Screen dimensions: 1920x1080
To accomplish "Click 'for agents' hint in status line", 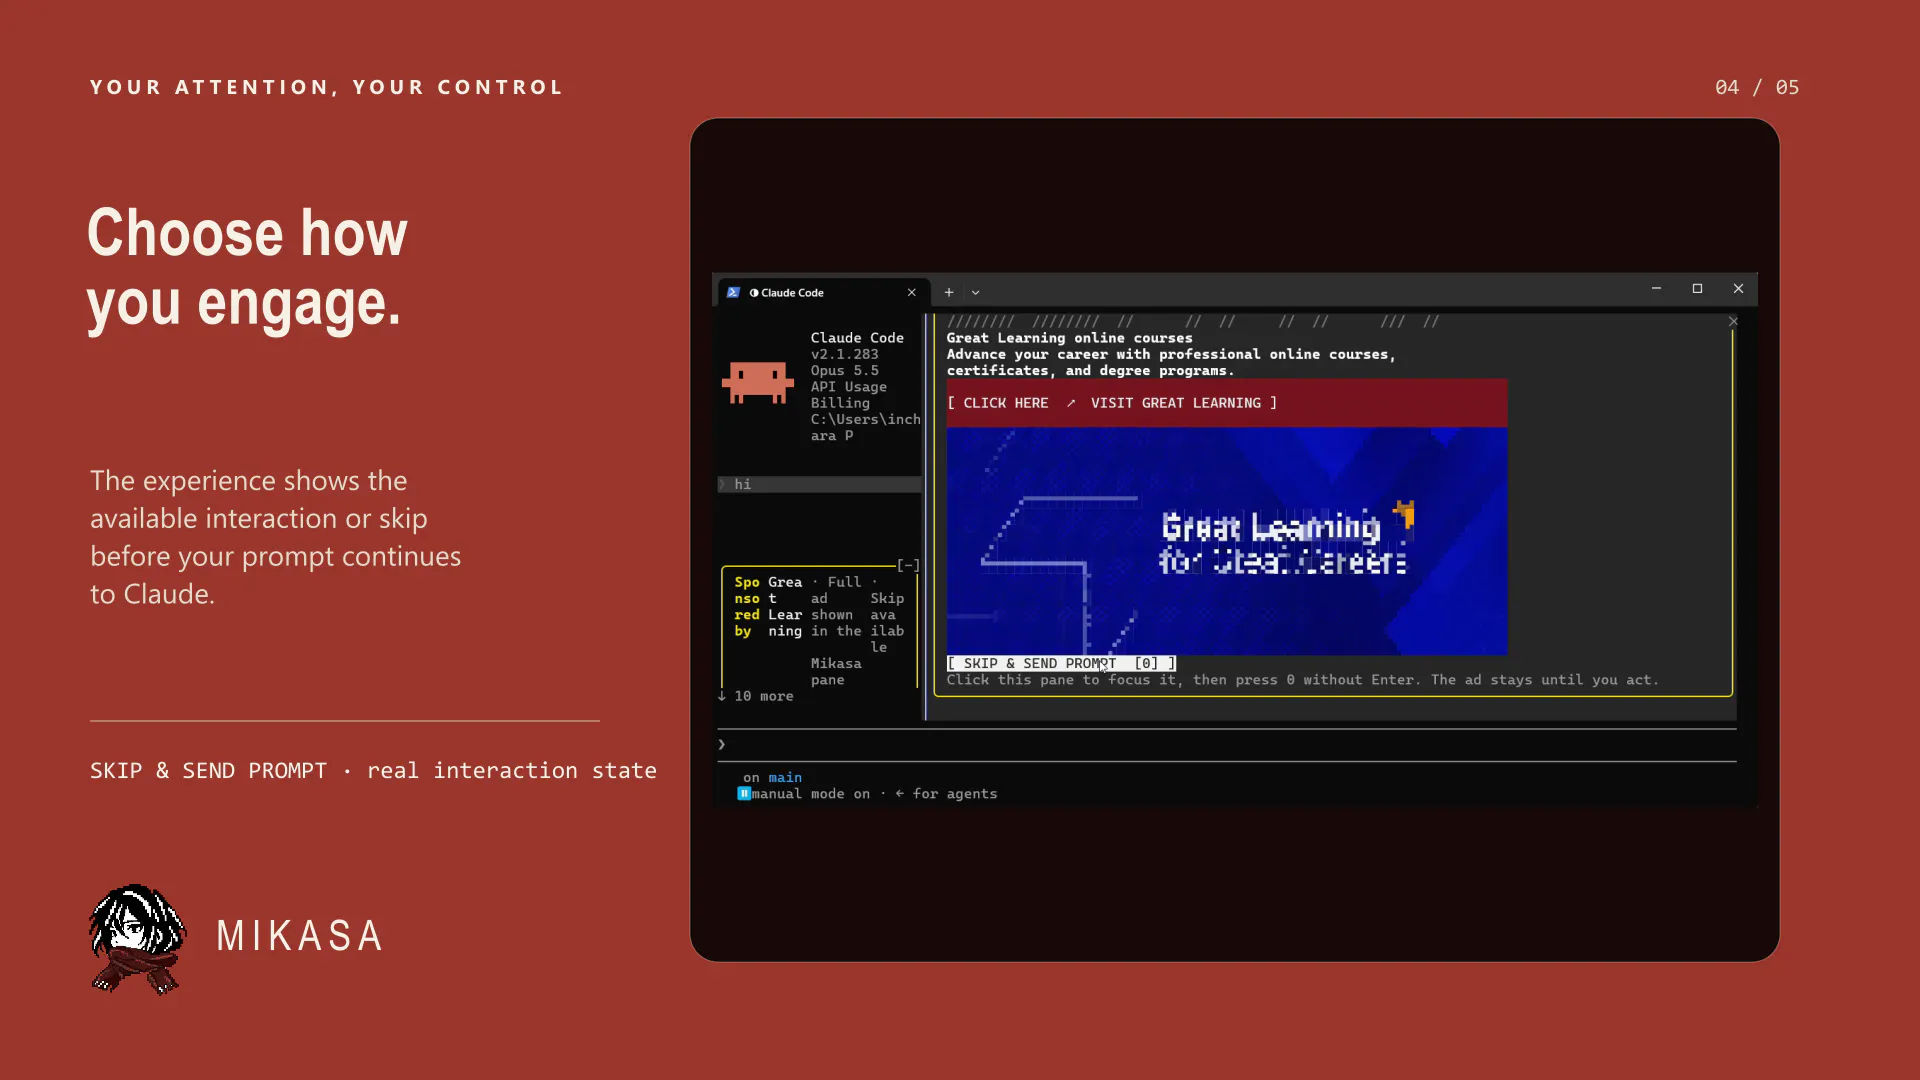I will [955, 794].
